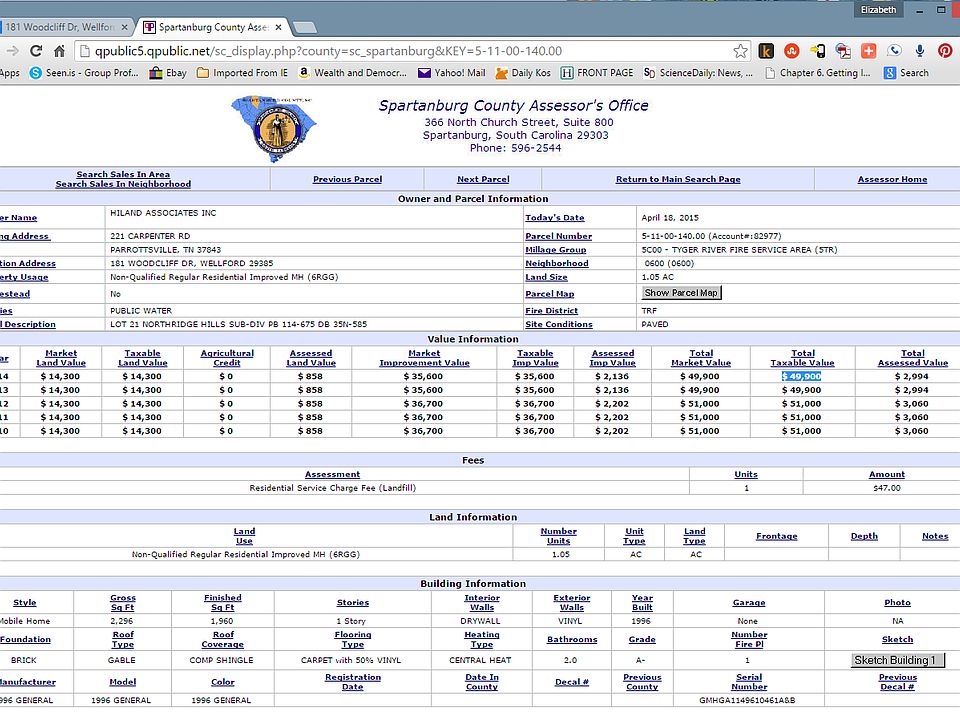Open a new tab
Viewport: 960px width, 720px height.
click(x=304, y=27)
